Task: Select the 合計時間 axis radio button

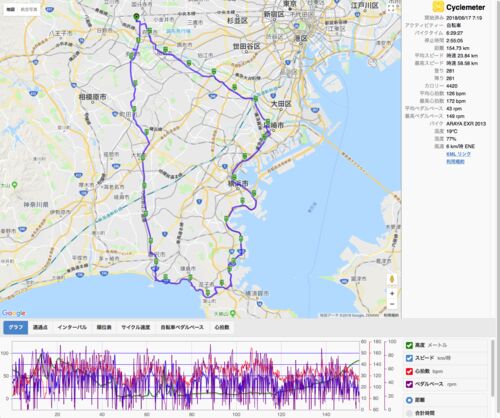Action: click(x=409, y=413)
